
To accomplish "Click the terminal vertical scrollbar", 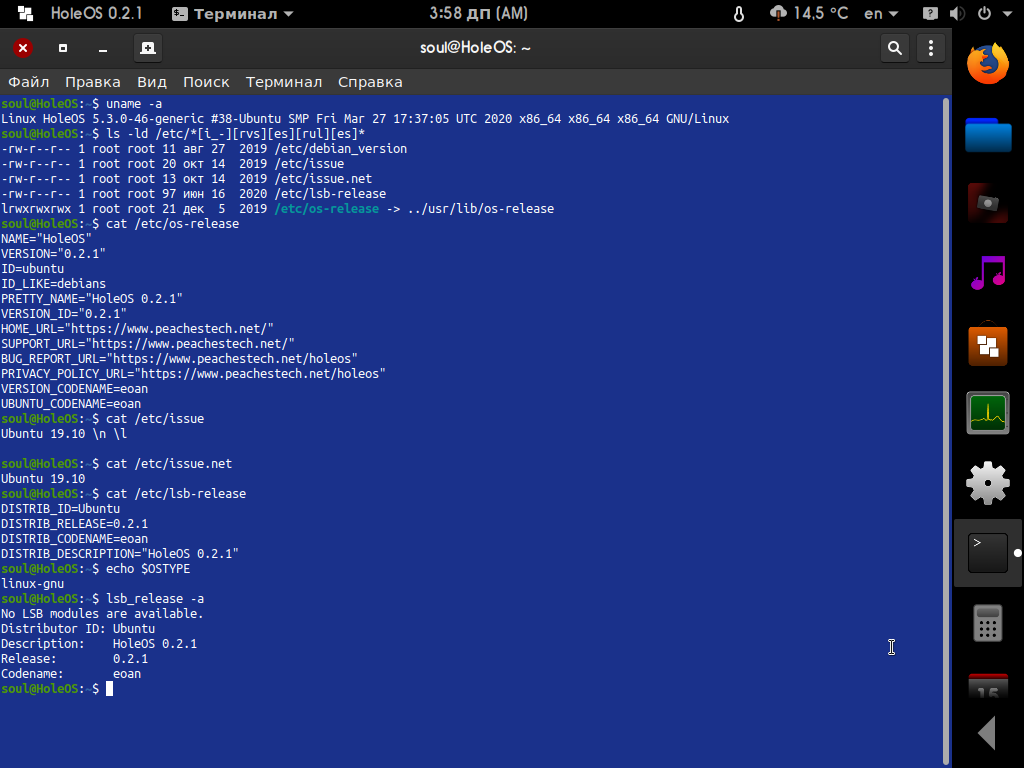I will [946, 431].
